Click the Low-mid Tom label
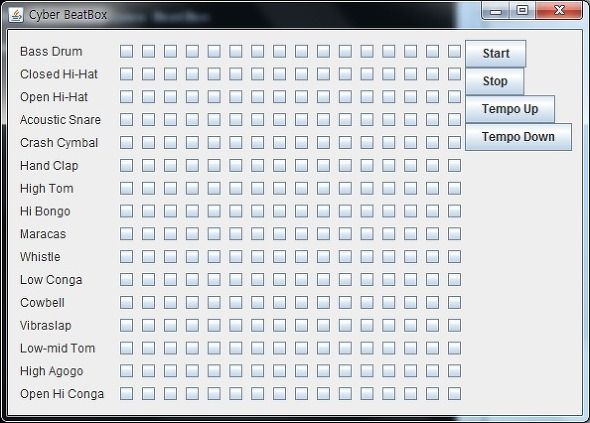This screenshot has height=423, width=590. 58,348
